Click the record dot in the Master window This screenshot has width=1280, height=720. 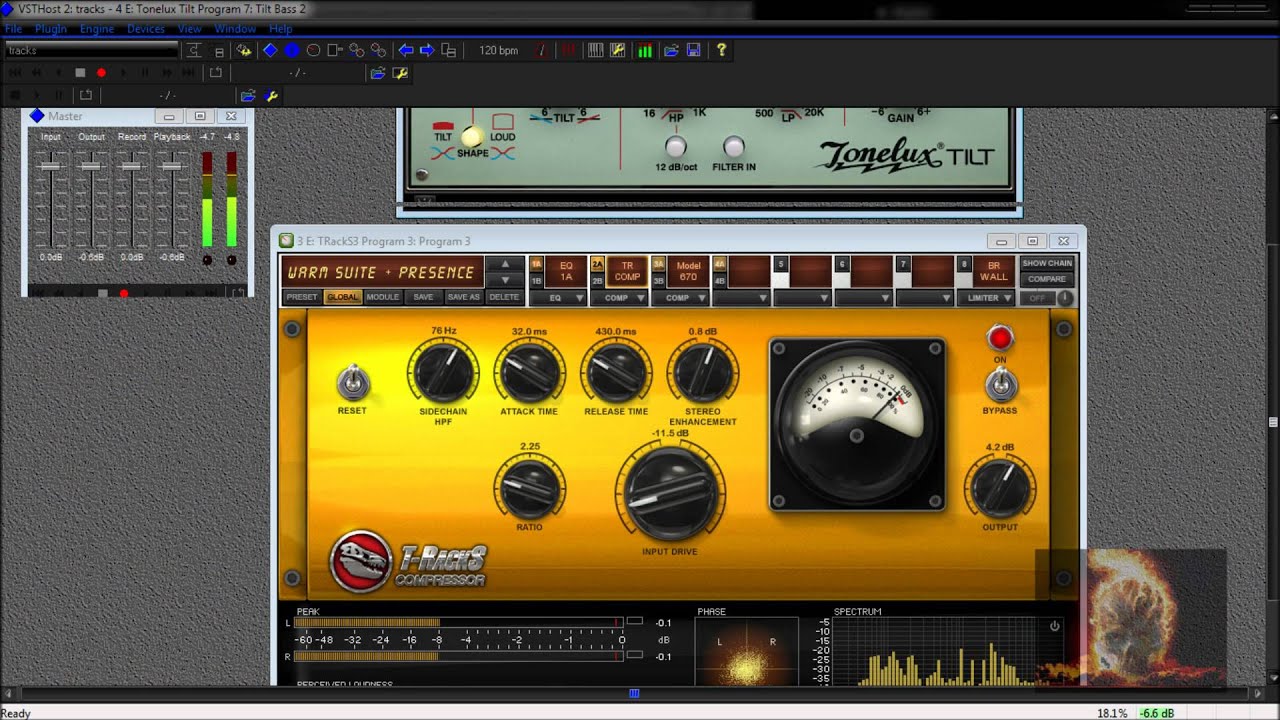pyautogui.click(x=123, y=293)
